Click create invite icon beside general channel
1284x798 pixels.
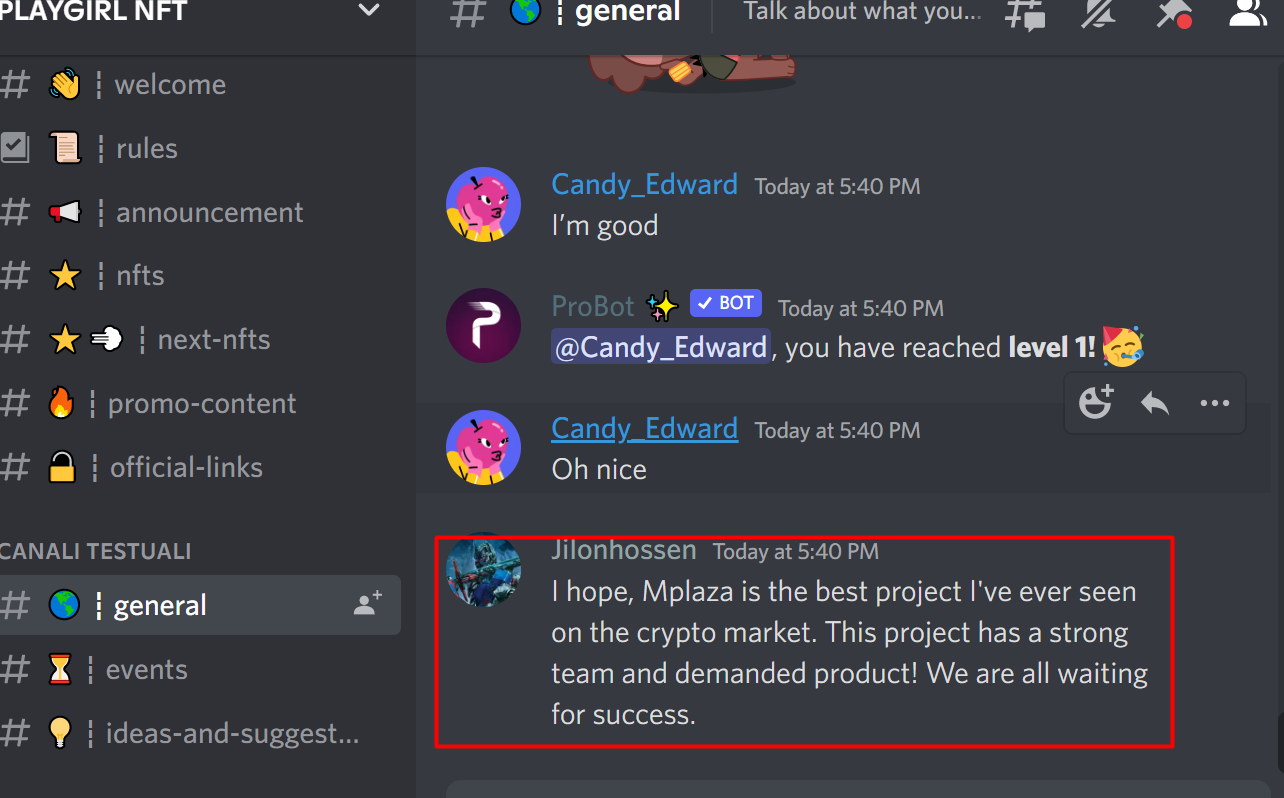[x=368, y=604]
